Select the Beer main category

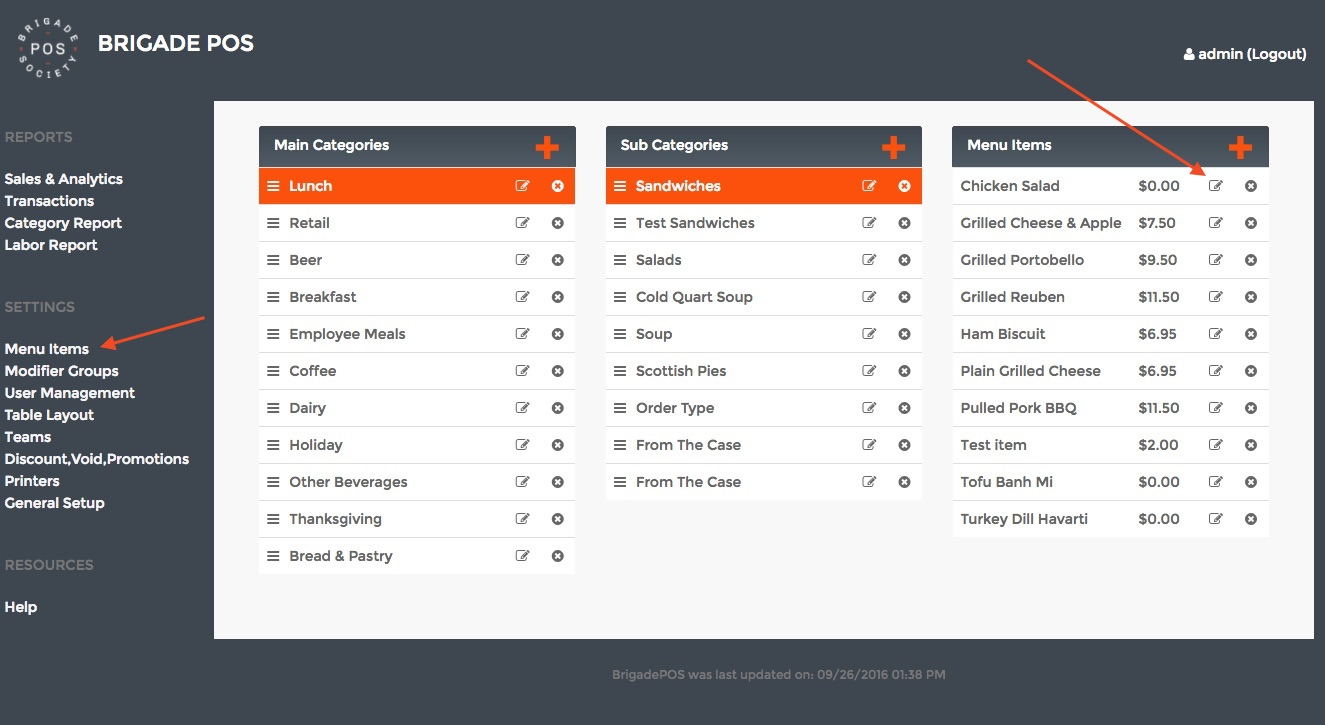coord(306,260)
